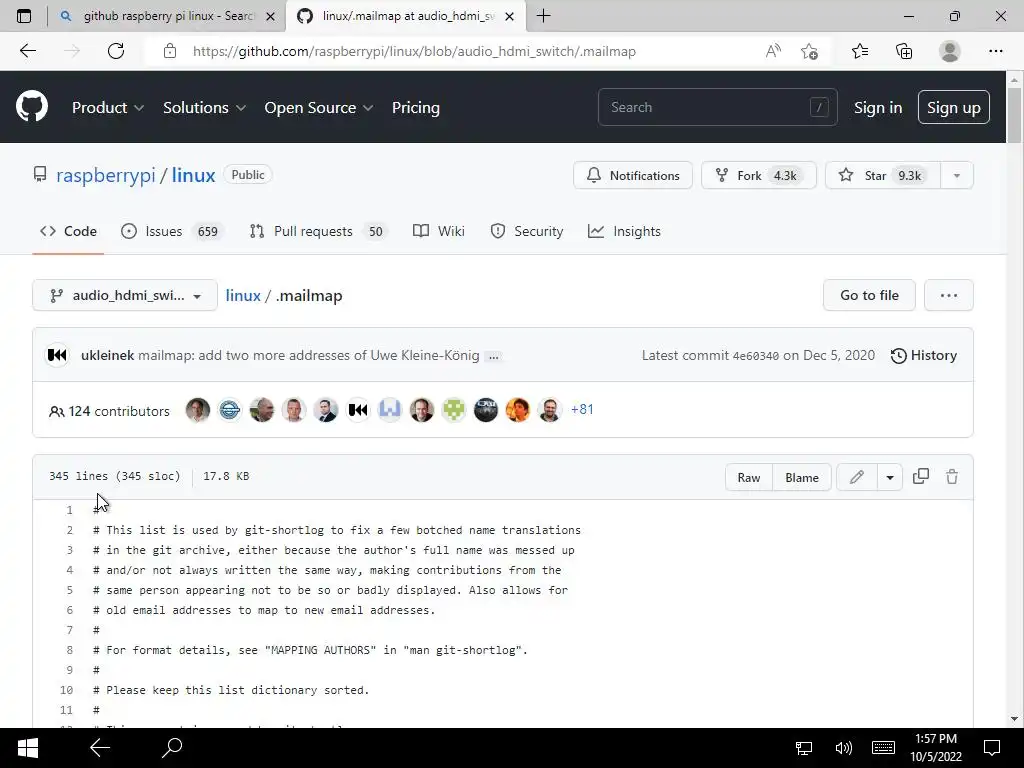Viewport: 1024px width, 768px height.
Task: View site info via the padlock icon
Action: coord(170,51)
